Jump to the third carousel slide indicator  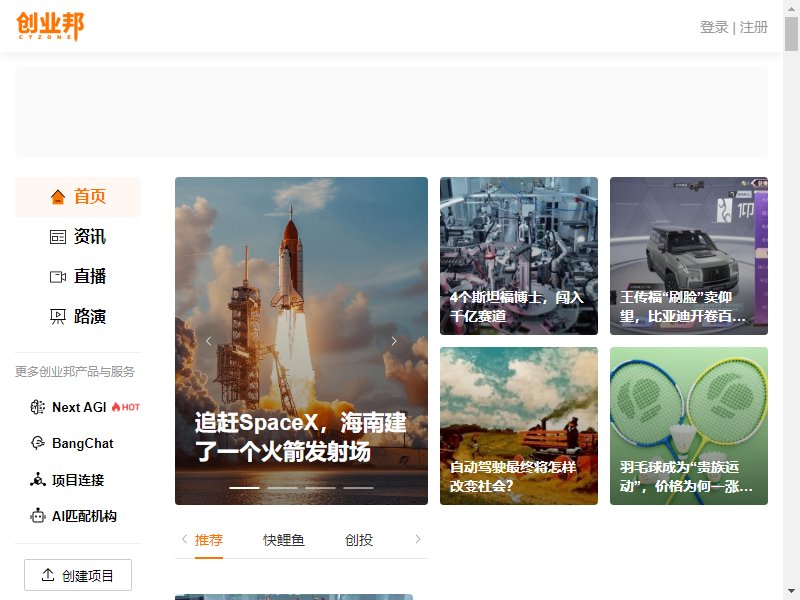(x=320, y=488)
